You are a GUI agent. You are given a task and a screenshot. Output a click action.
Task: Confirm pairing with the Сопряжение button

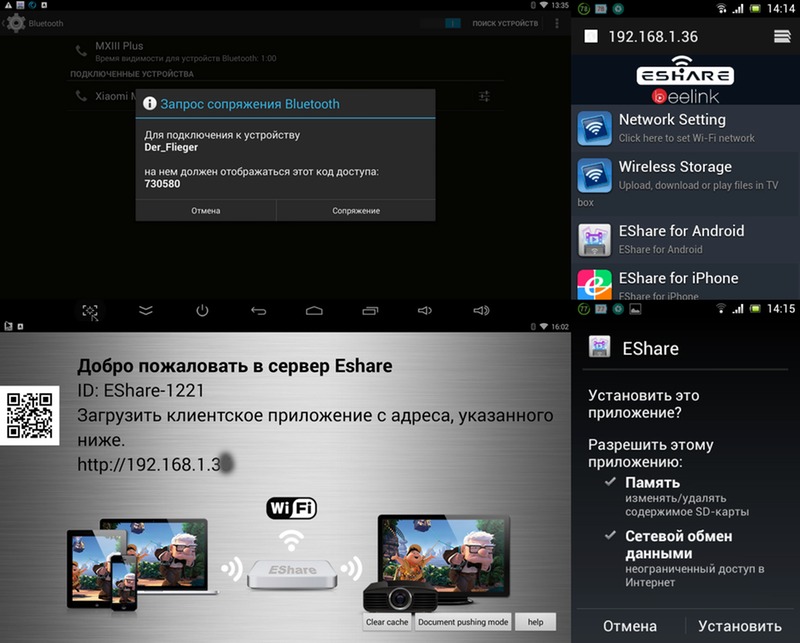355,211
